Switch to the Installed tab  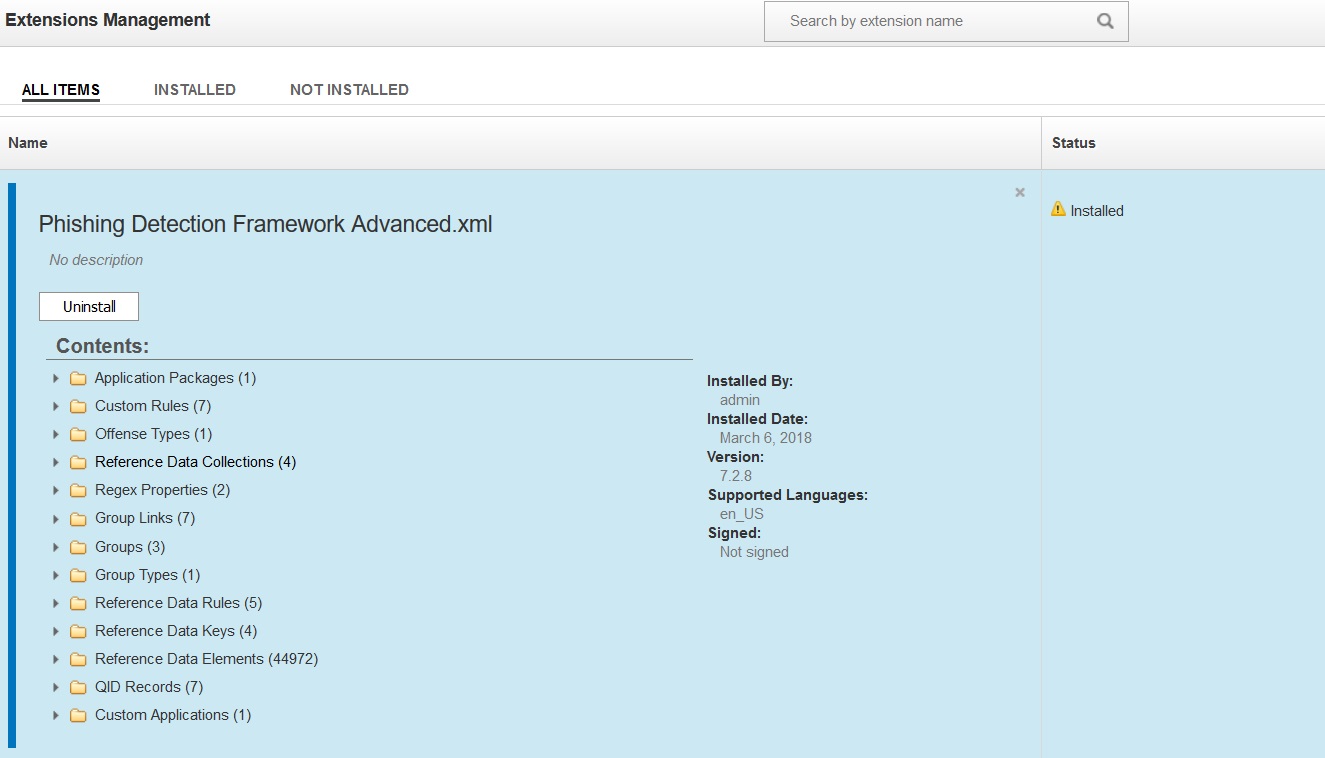[x=195, y=90]
